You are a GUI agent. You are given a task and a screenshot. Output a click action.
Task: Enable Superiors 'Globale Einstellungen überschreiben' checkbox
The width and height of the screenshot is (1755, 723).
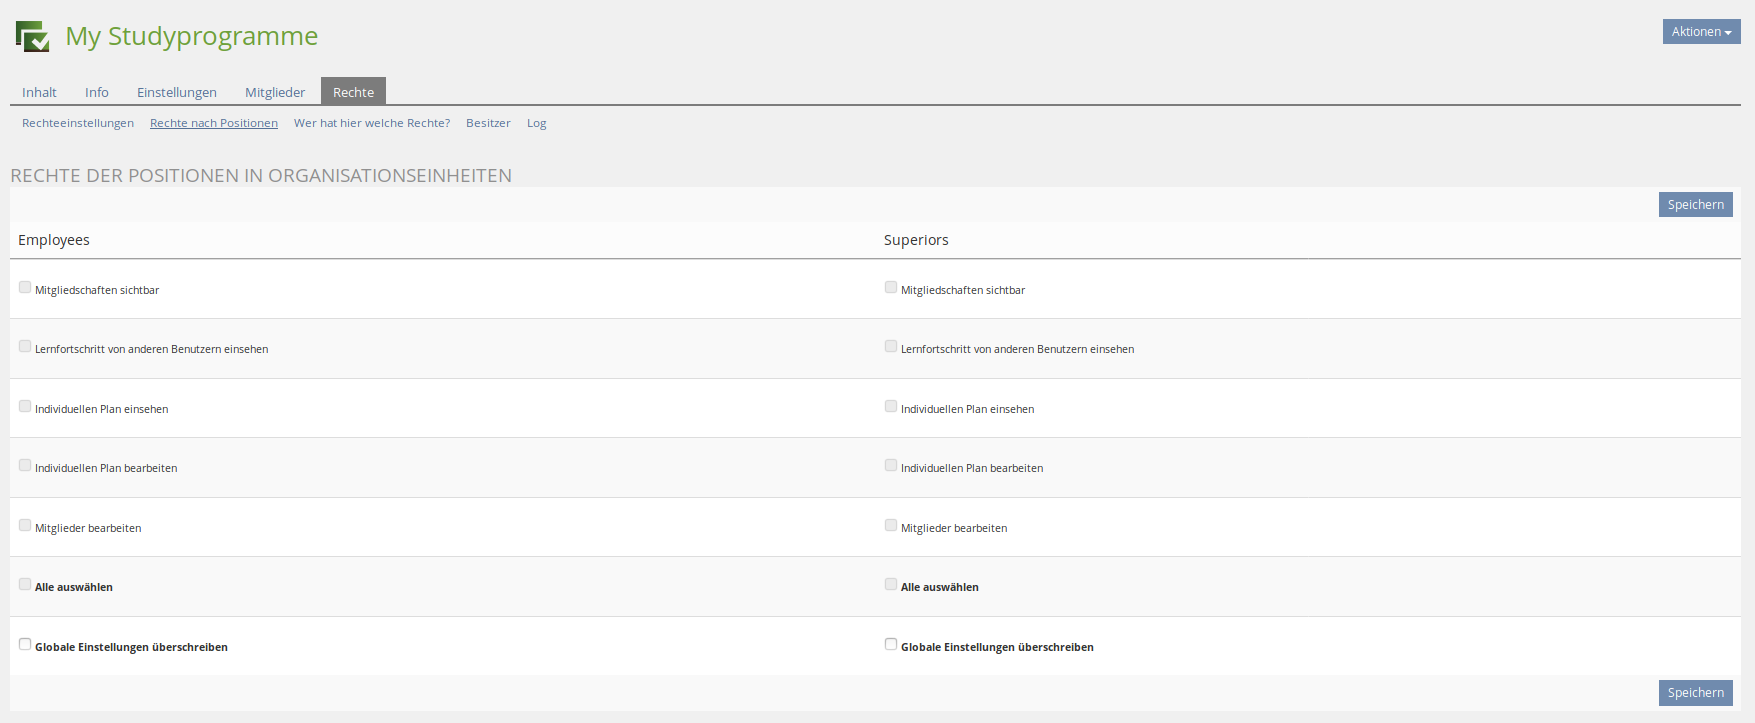891,644
